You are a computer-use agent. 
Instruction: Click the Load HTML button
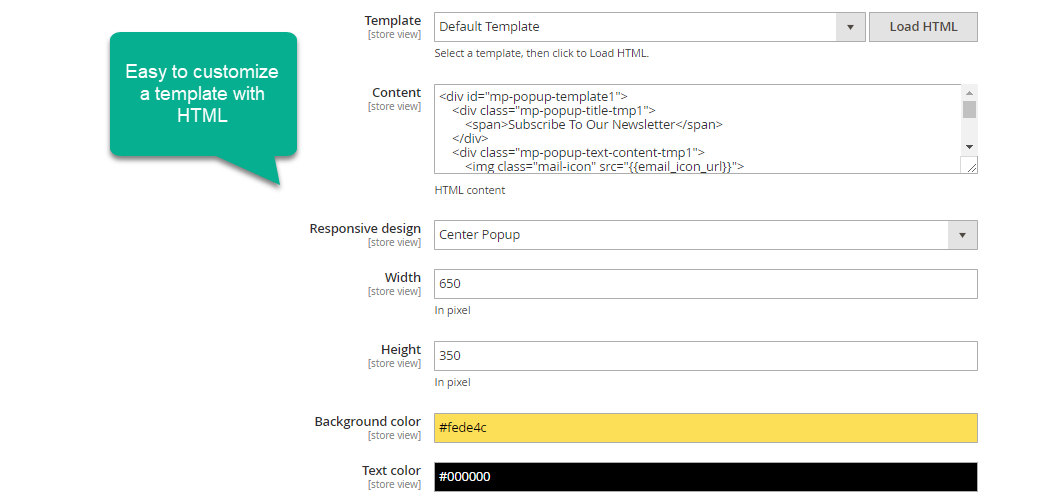(x=923, y=27)
